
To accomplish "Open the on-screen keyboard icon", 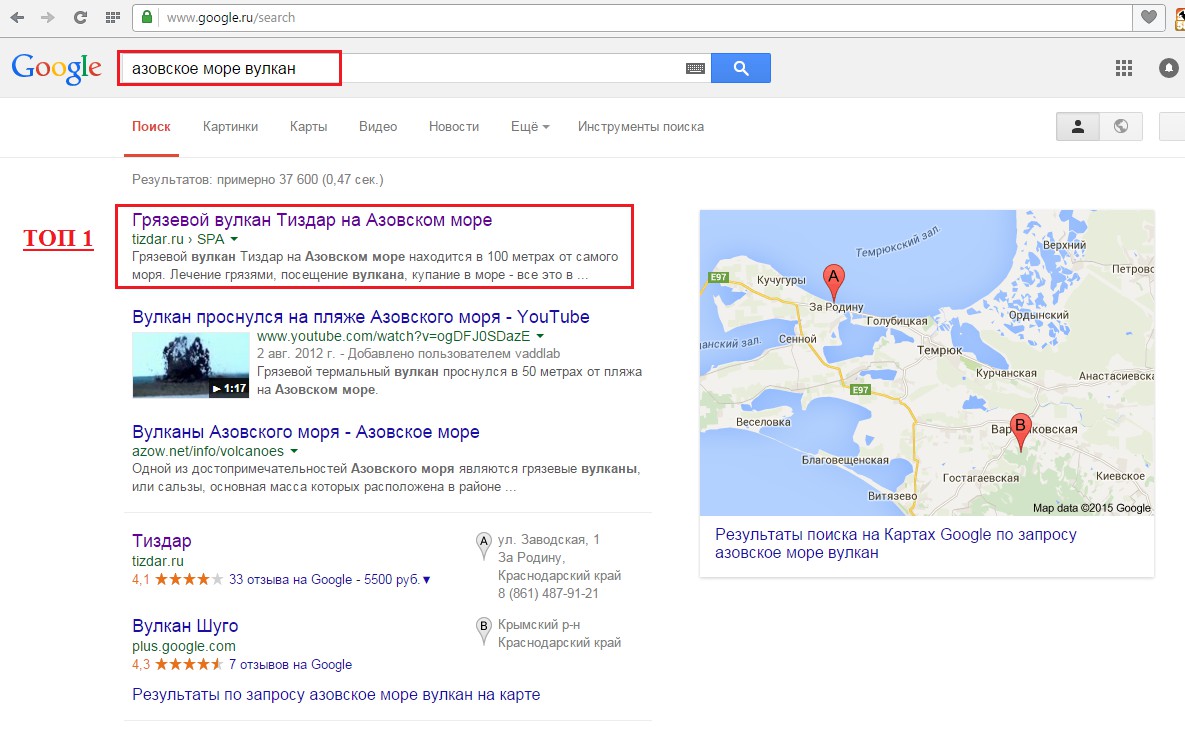I will [x=695, y=68].
